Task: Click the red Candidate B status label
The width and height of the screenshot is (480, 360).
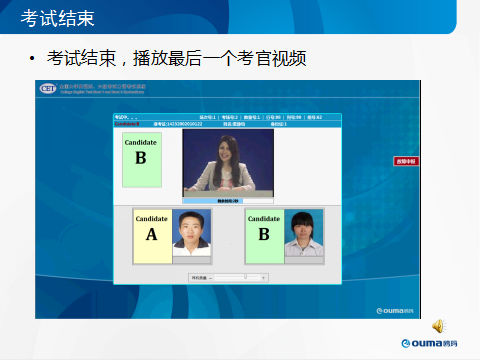Action: (x=127, y=124)
